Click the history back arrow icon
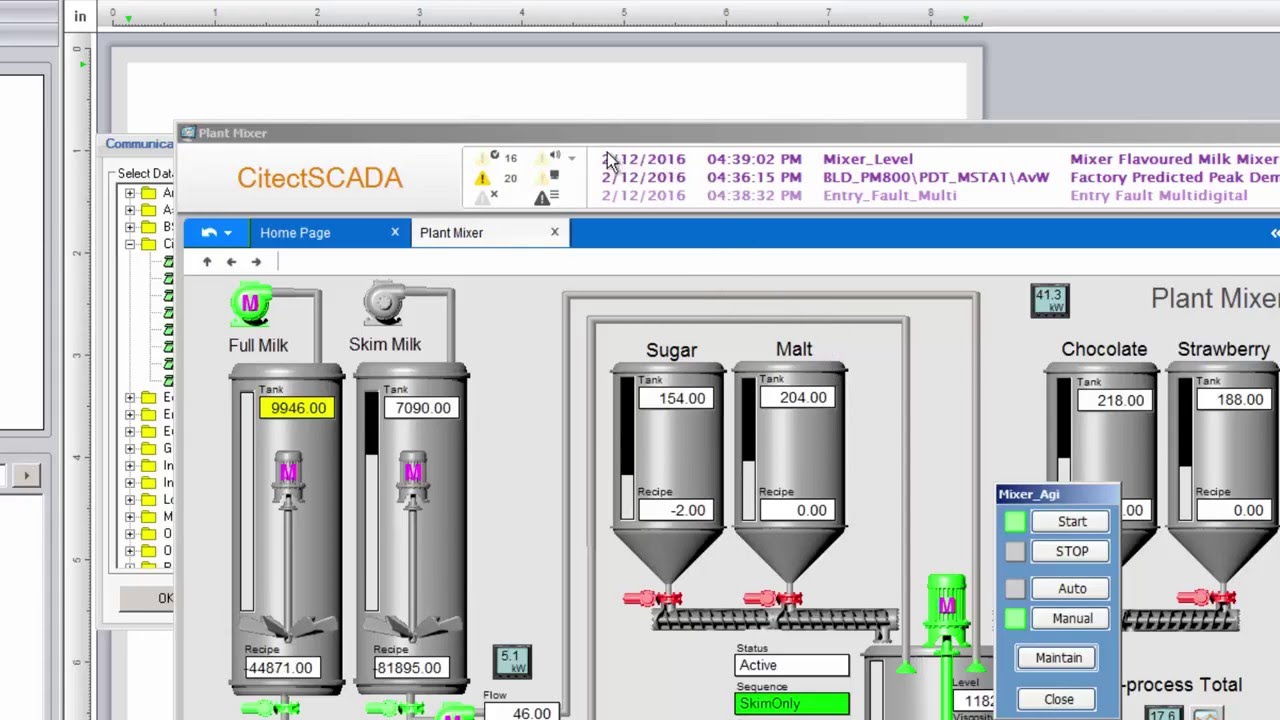Viewport: 1280px width, 720px height. coord(208,232)
